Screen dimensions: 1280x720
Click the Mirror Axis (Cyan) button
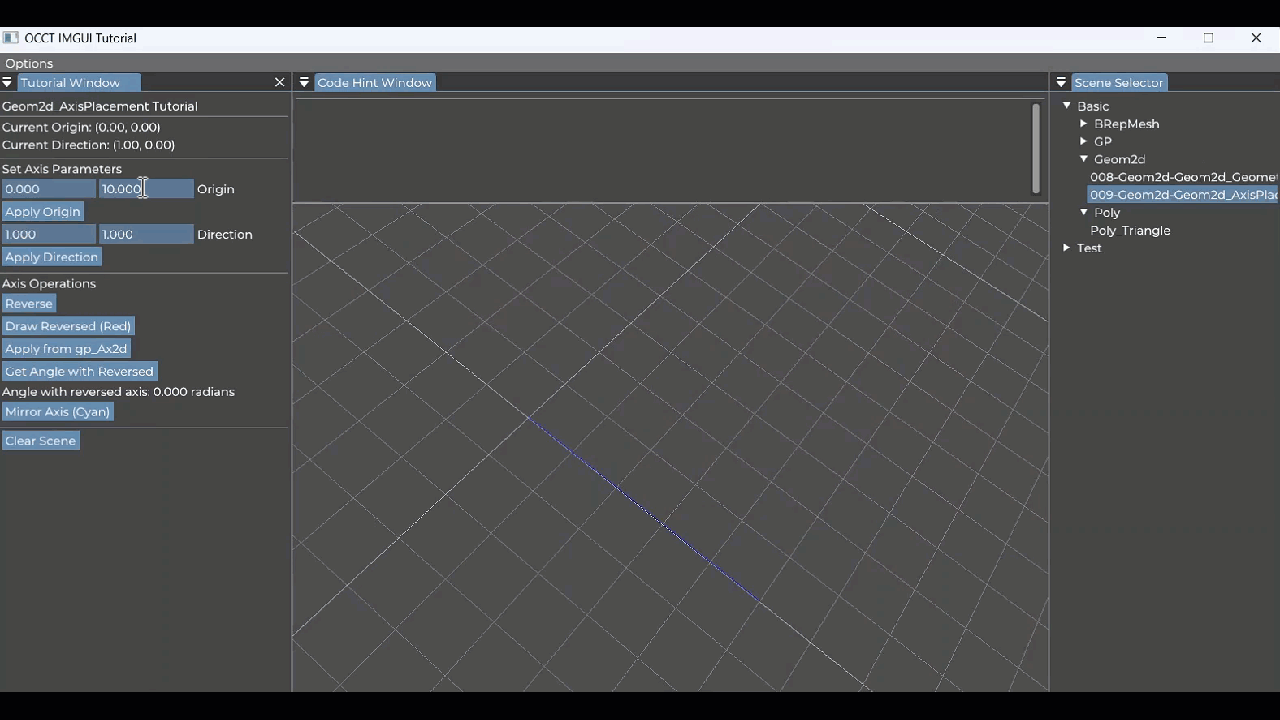click(57, 411)
